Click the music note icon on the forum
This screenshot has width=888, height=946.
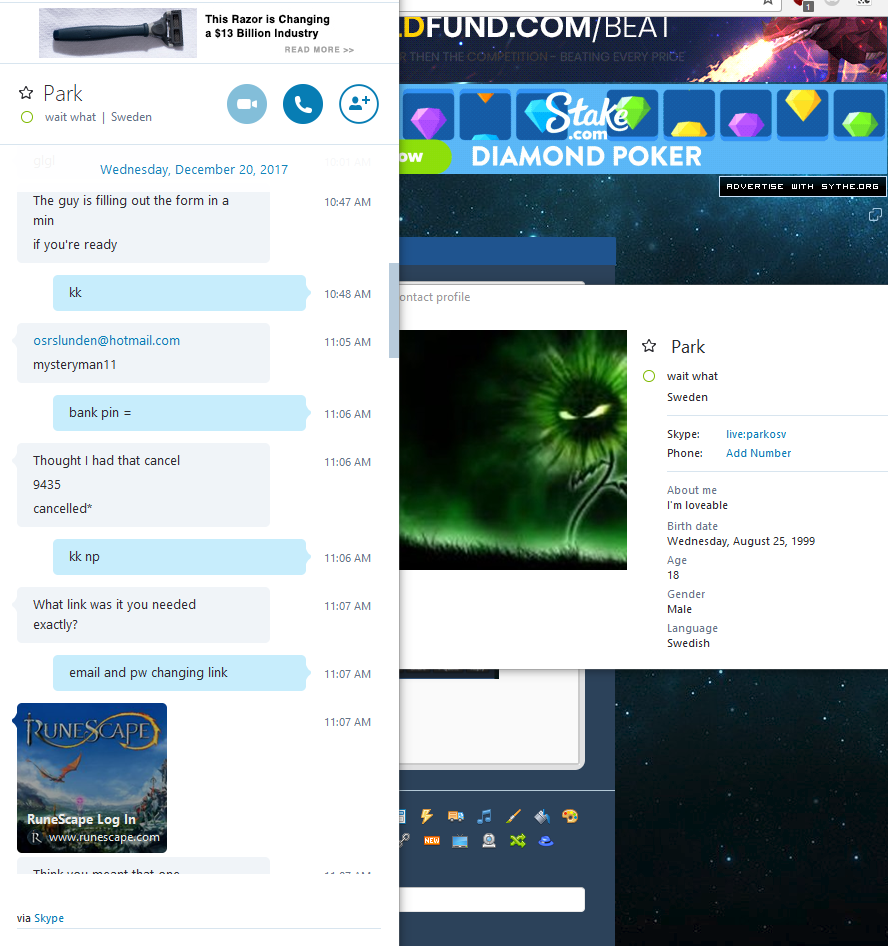(x=484, y=816)
